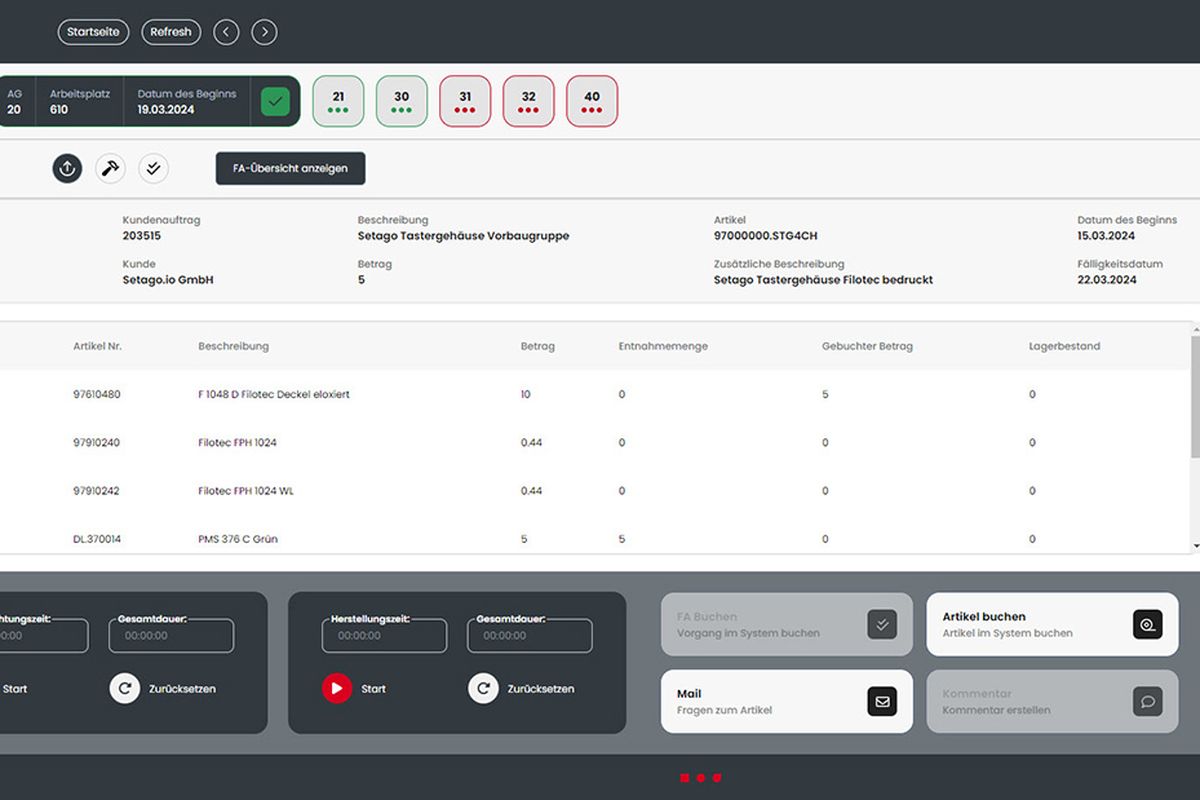Click Gesamtdauer field in the left timer panel
The image size is (1200, 800).
[x=171, y=635]
